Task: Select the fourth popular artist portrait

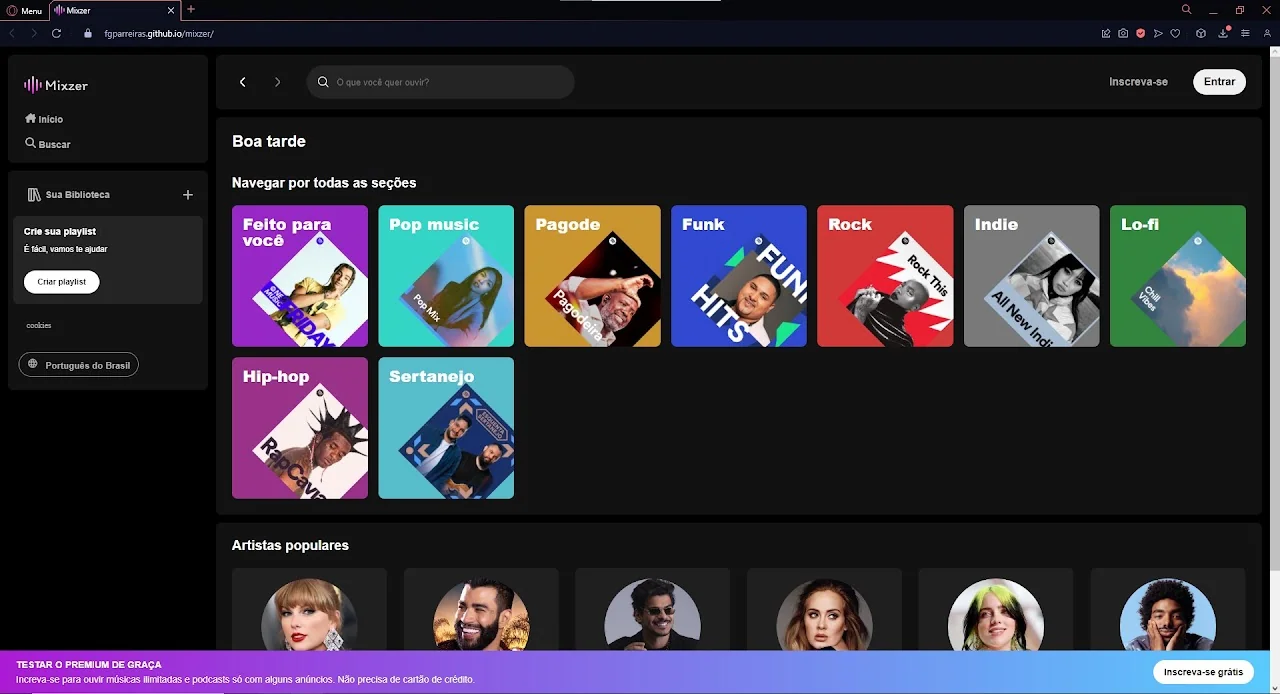Action: (x=824, y=615)
